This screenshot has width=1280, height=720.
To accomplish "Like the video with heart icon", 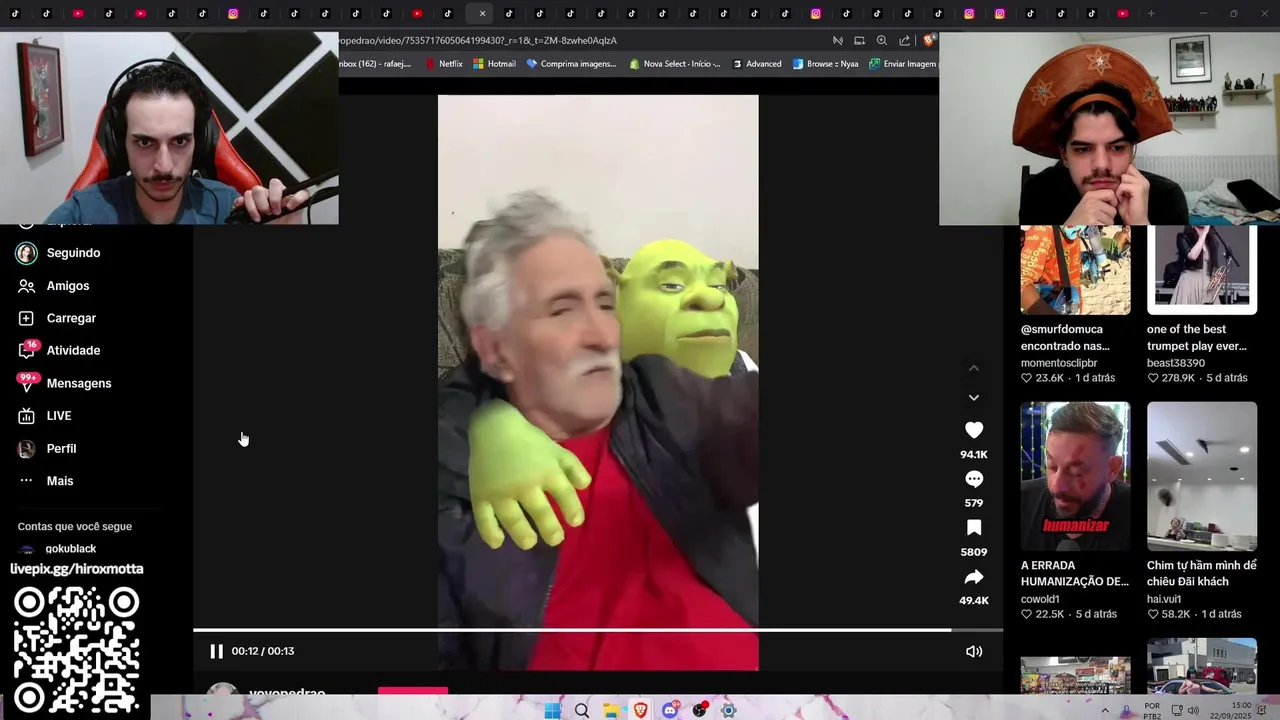I will (974, 430).
